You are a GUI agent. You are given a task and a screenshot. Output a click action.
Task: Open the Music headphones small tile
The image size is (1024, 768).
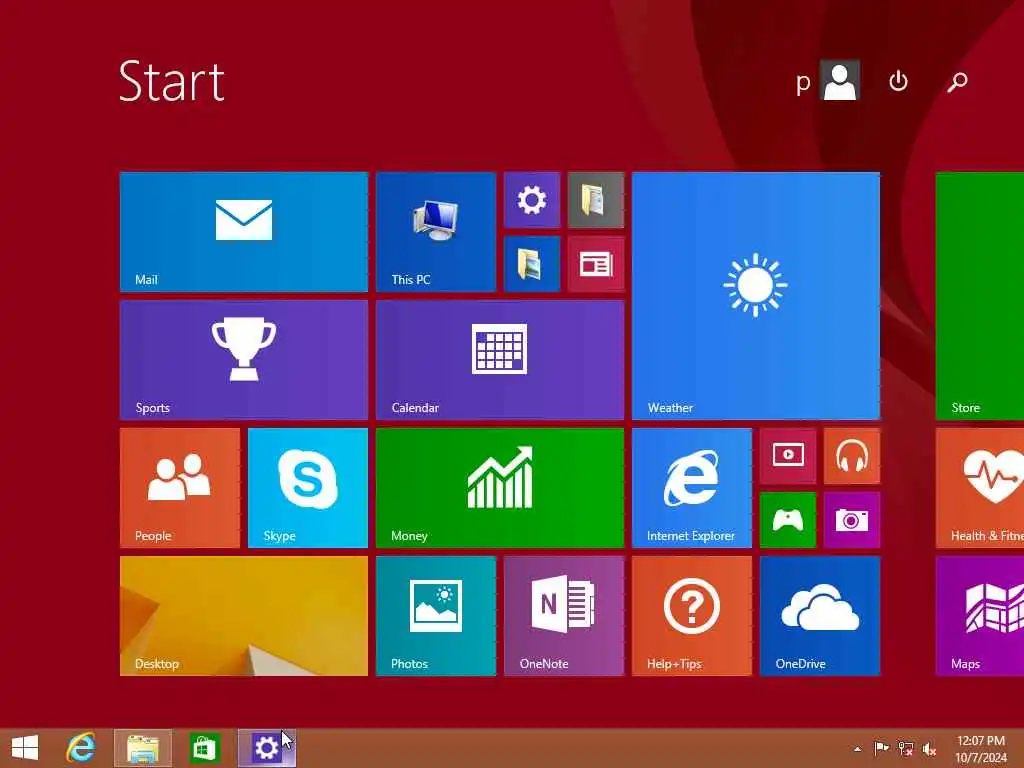pyautogui.click(x=852, y=456)
